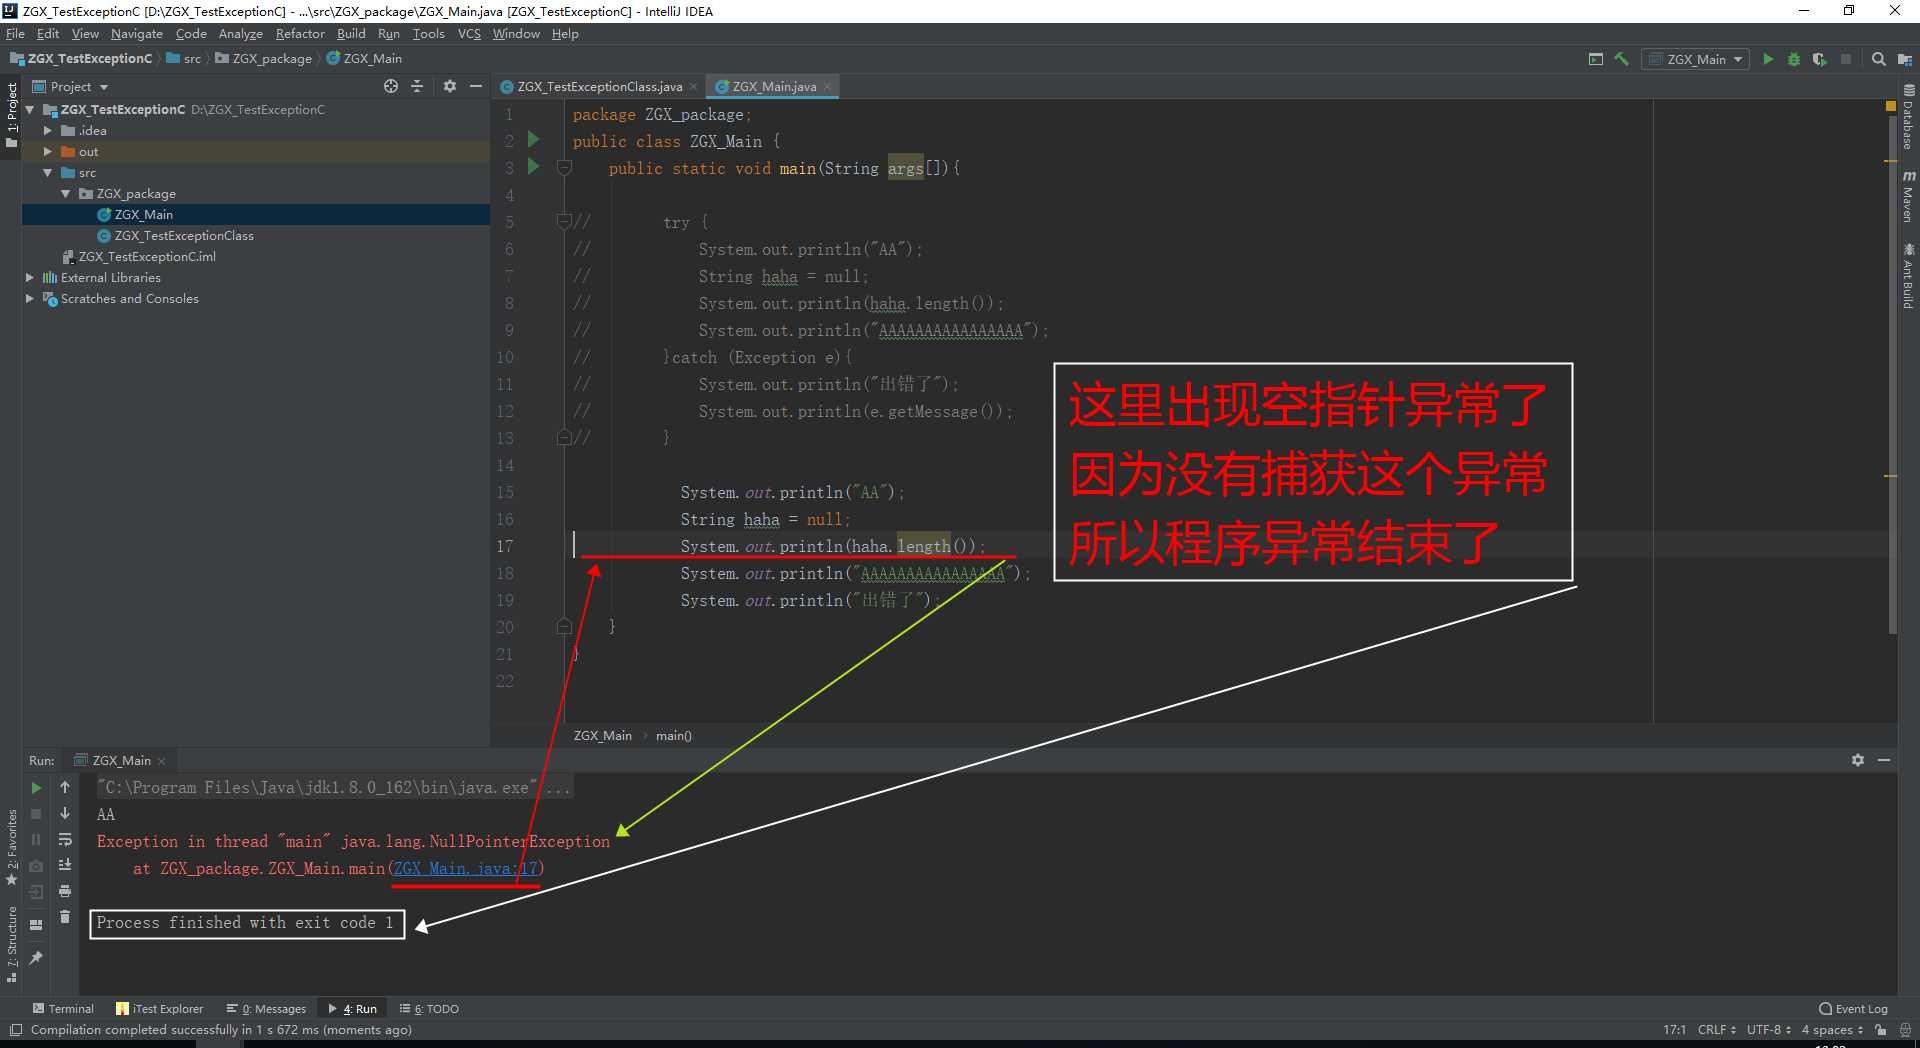Click the disabled Stop icon in toolbar
This screenshot has width=1920, height=1048.
point(1846,59)
